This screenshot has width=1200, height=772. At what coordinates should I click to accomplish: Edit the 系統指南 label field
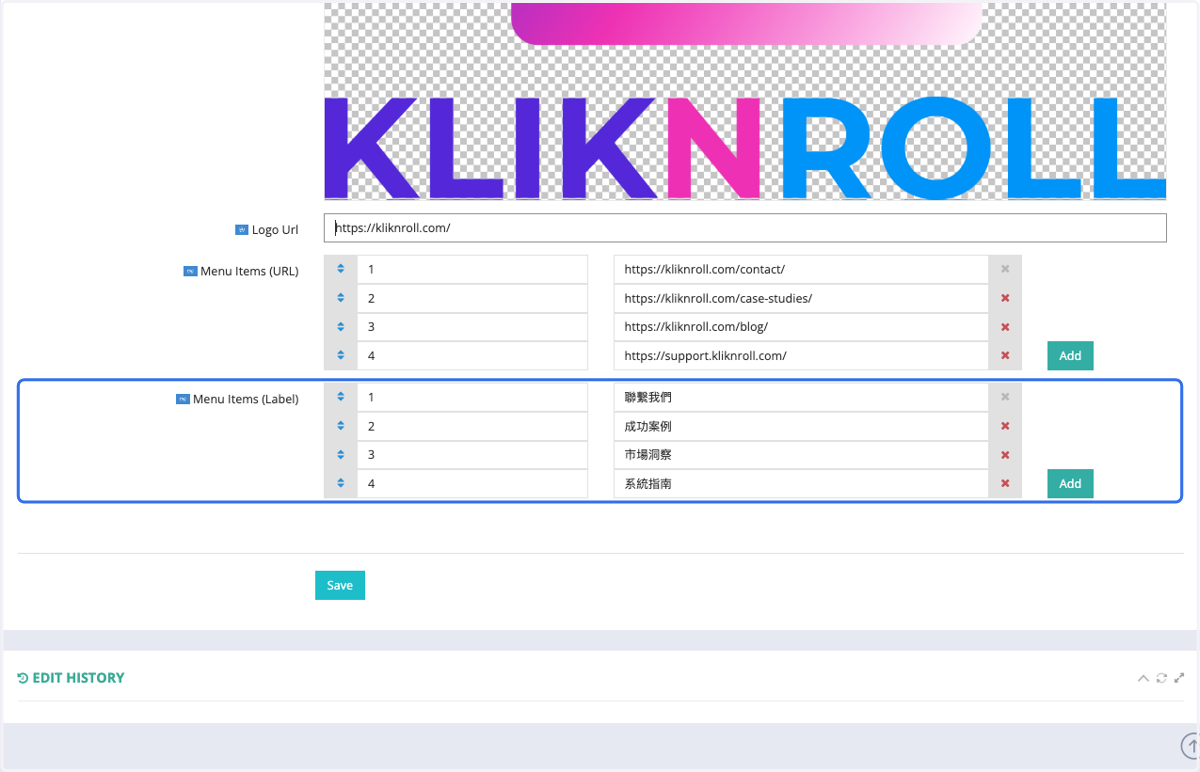click(x=801, y=483)
